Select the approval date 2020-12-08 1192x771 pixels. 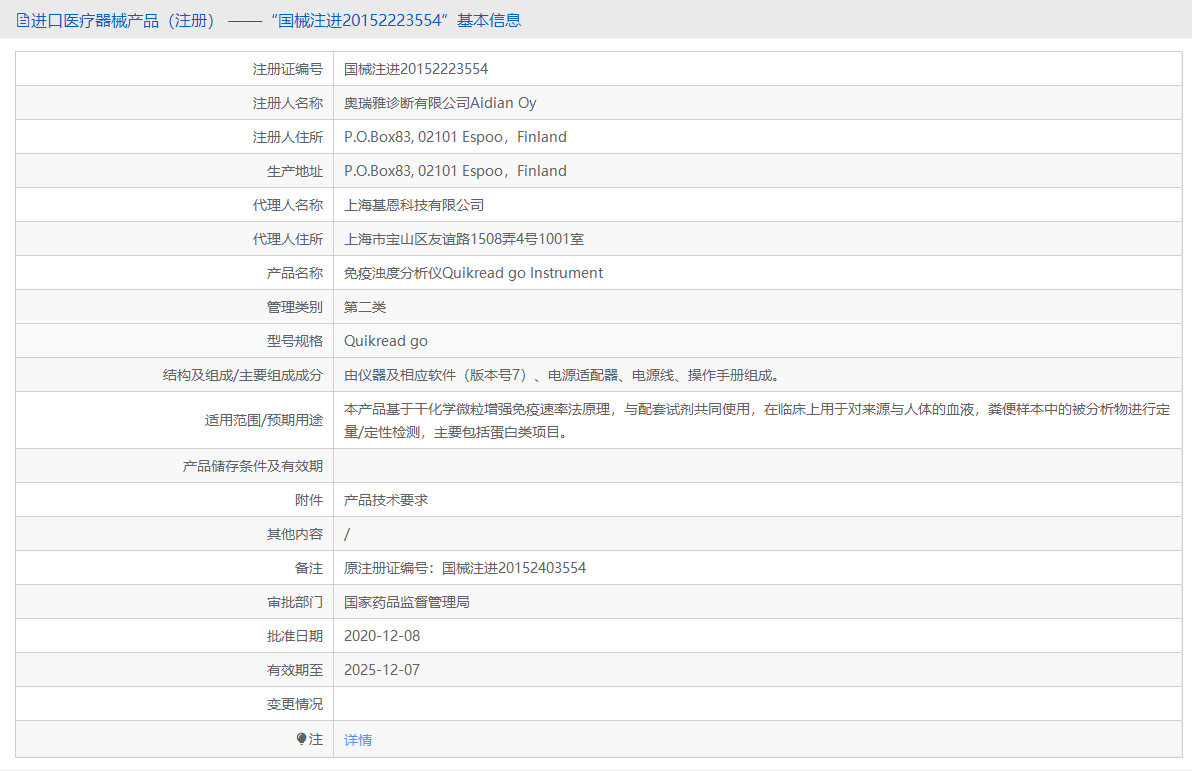pos(383,635)
